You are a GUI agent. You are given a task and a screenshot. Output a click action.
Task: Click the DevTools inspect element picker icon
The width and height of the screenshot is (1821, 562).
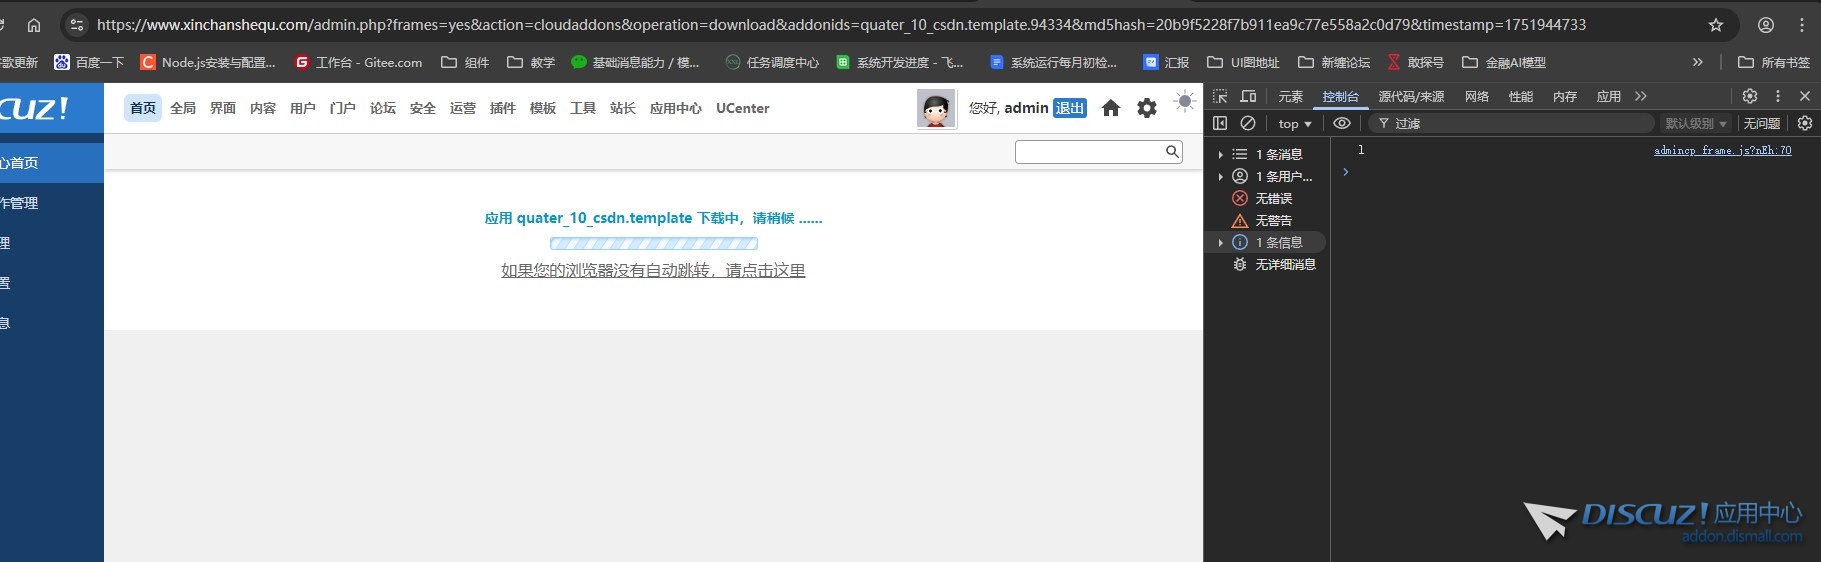click(x=1220, y=96)
